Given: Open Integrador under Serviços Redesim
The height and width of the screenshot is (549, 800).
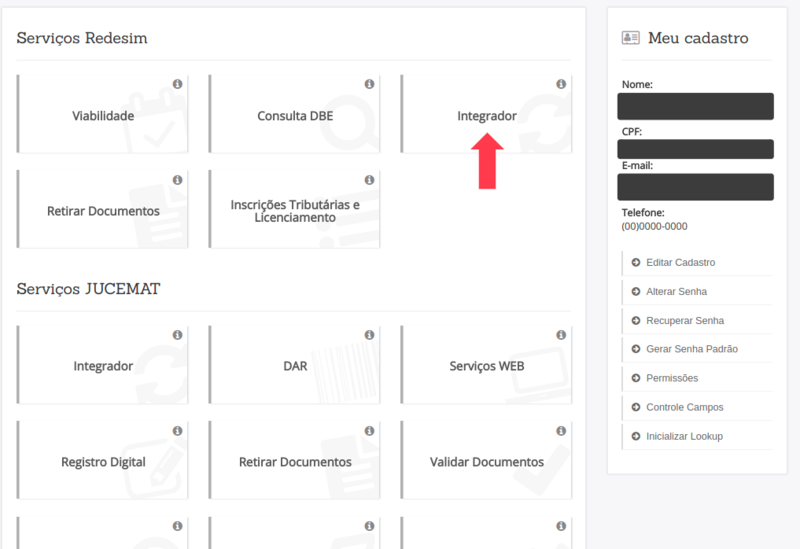Looking at the screenshot, I should tap(486, 114).
